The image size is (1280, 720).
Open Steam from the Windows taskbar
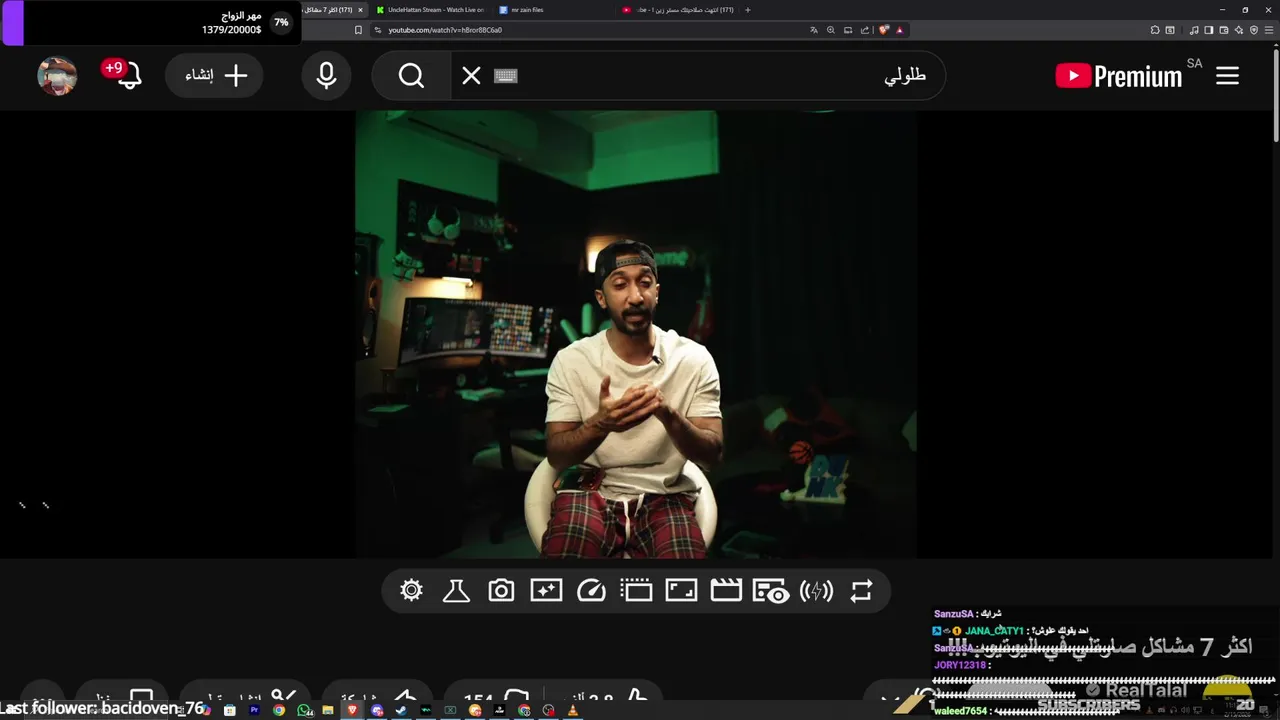coord(401,710)
